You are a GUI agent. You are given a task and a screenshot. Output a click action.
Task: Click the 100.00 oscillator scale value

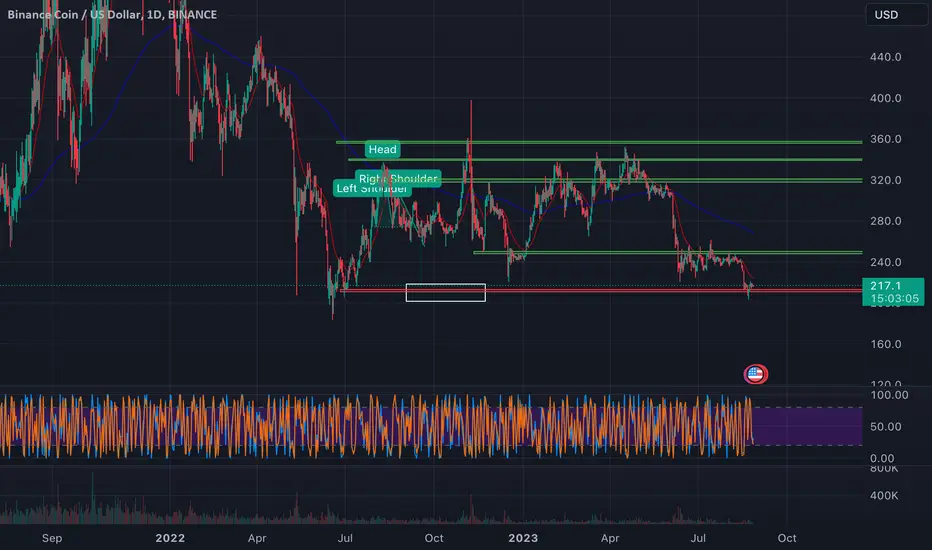pyautogui.click(x=889, y=395)
